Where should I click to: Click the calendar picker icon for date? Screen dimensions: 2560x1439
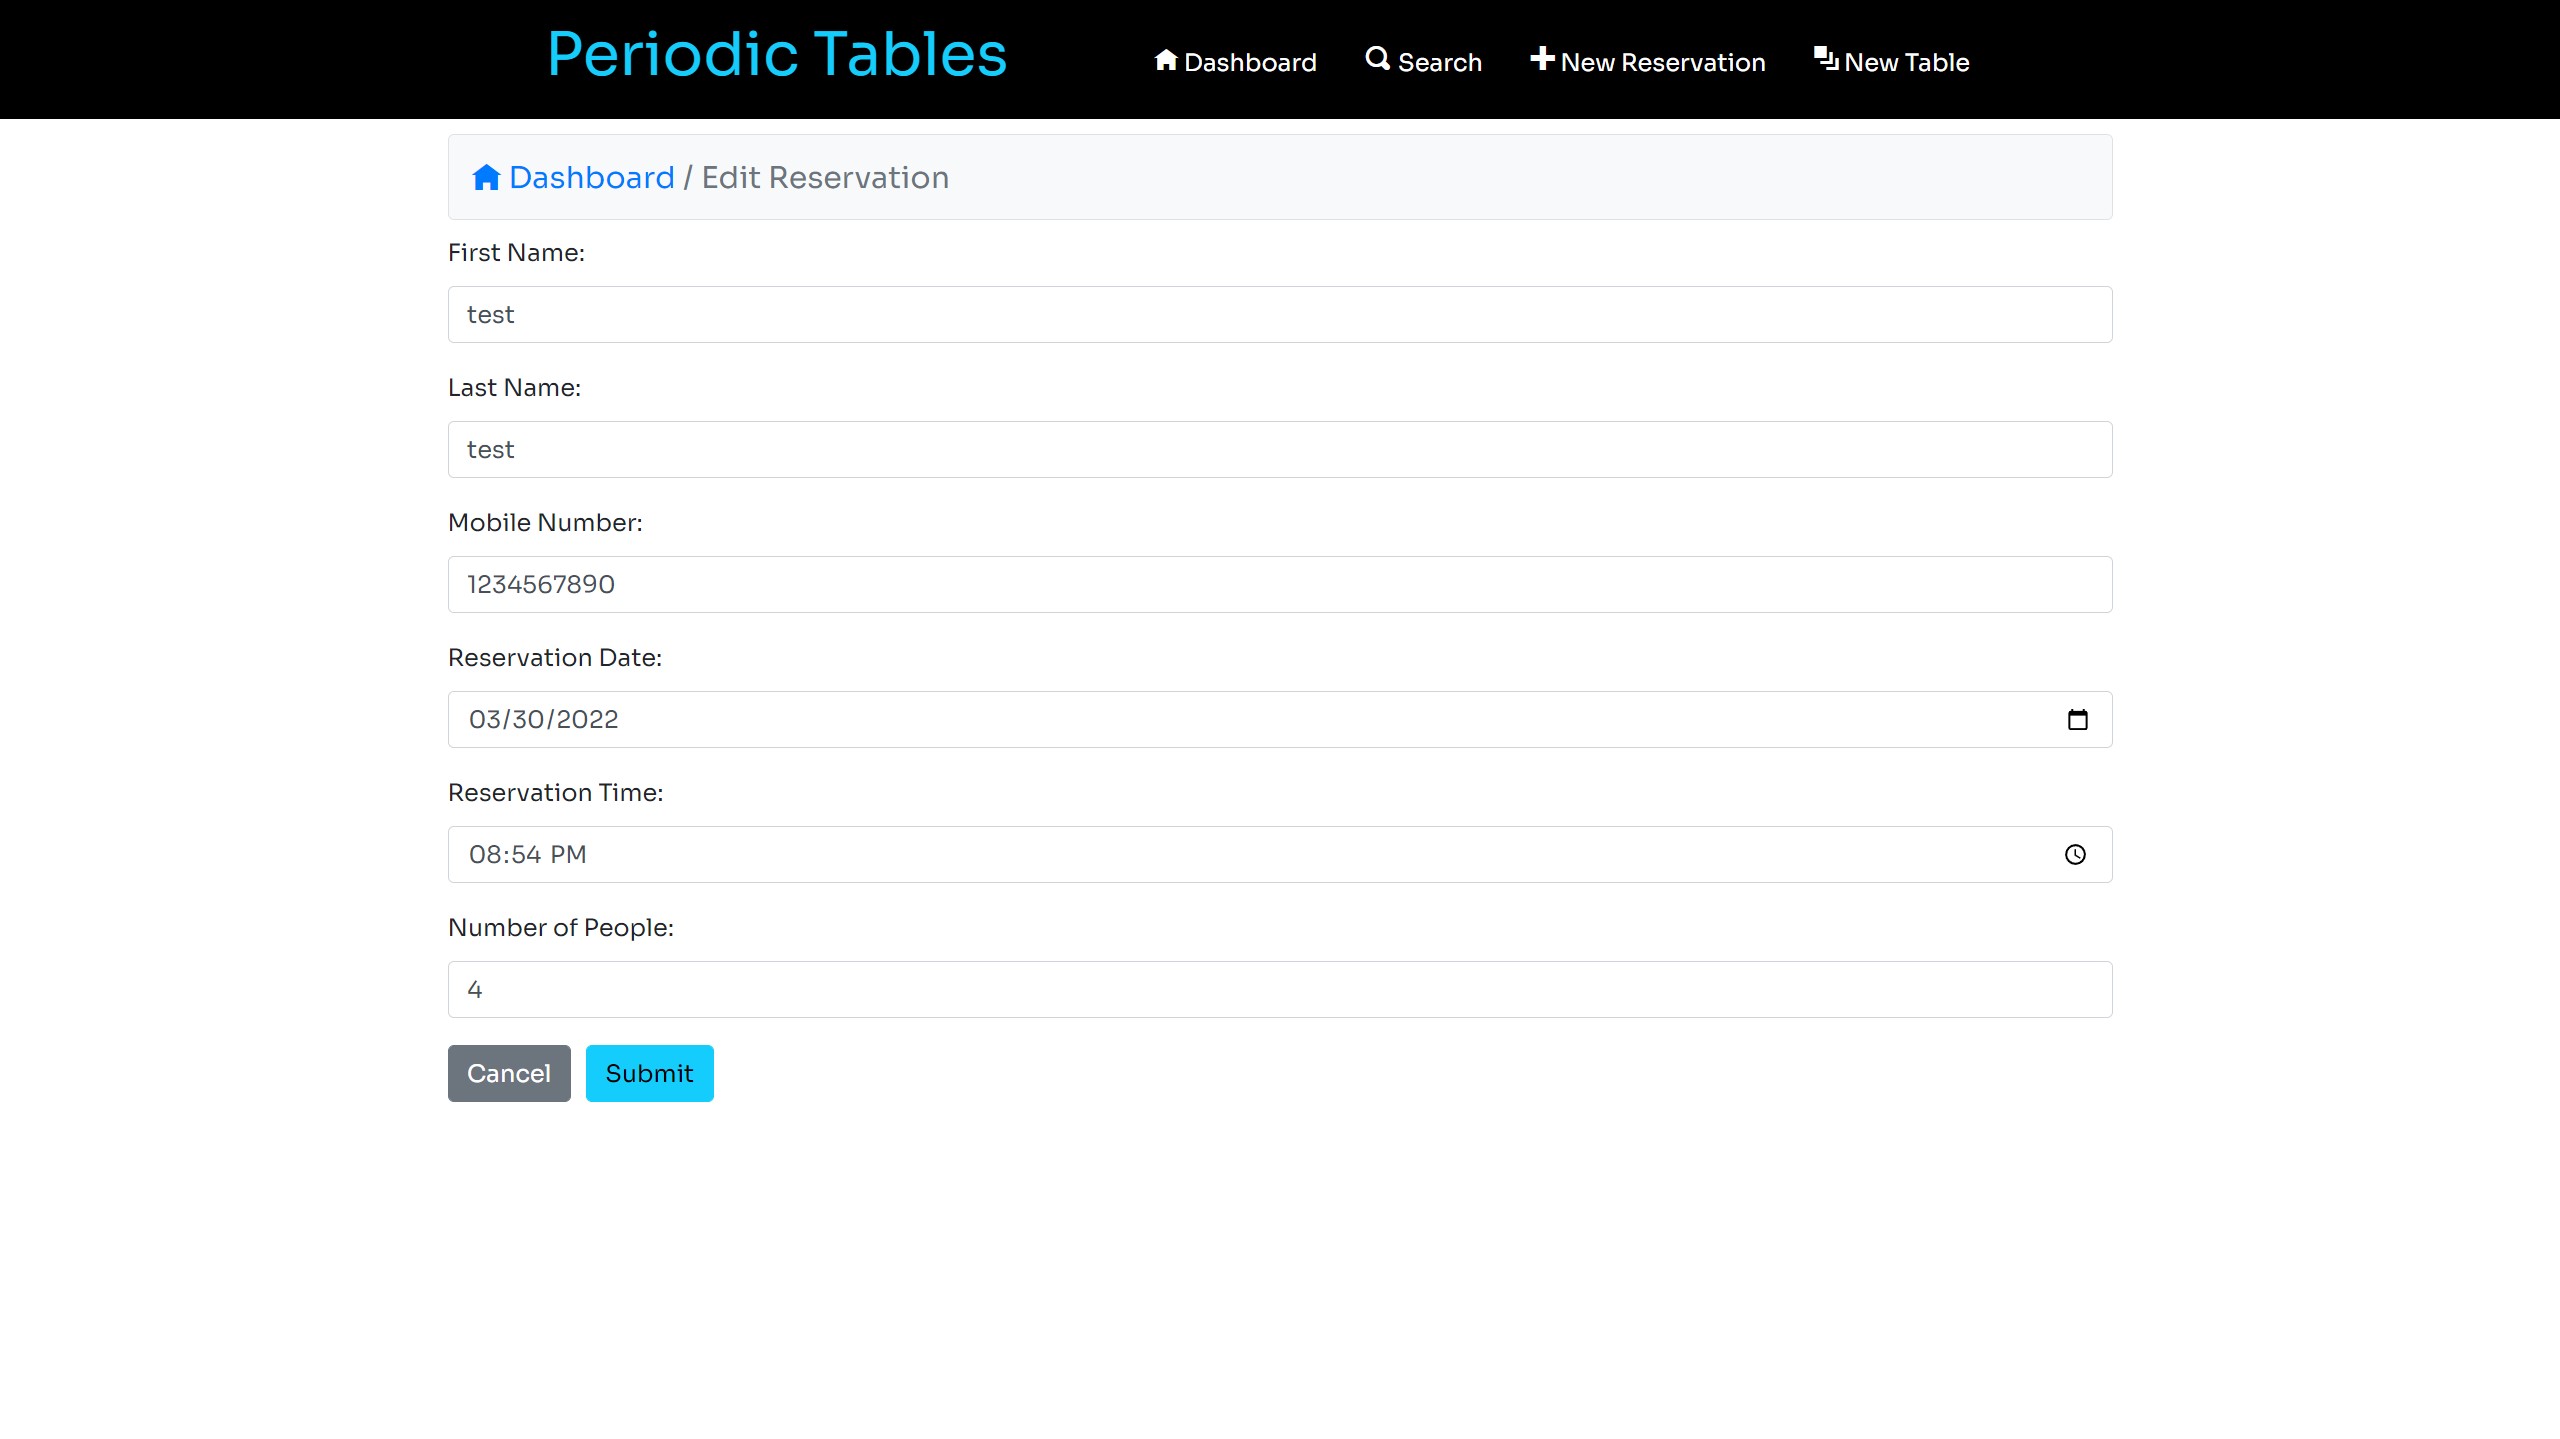2078,720
